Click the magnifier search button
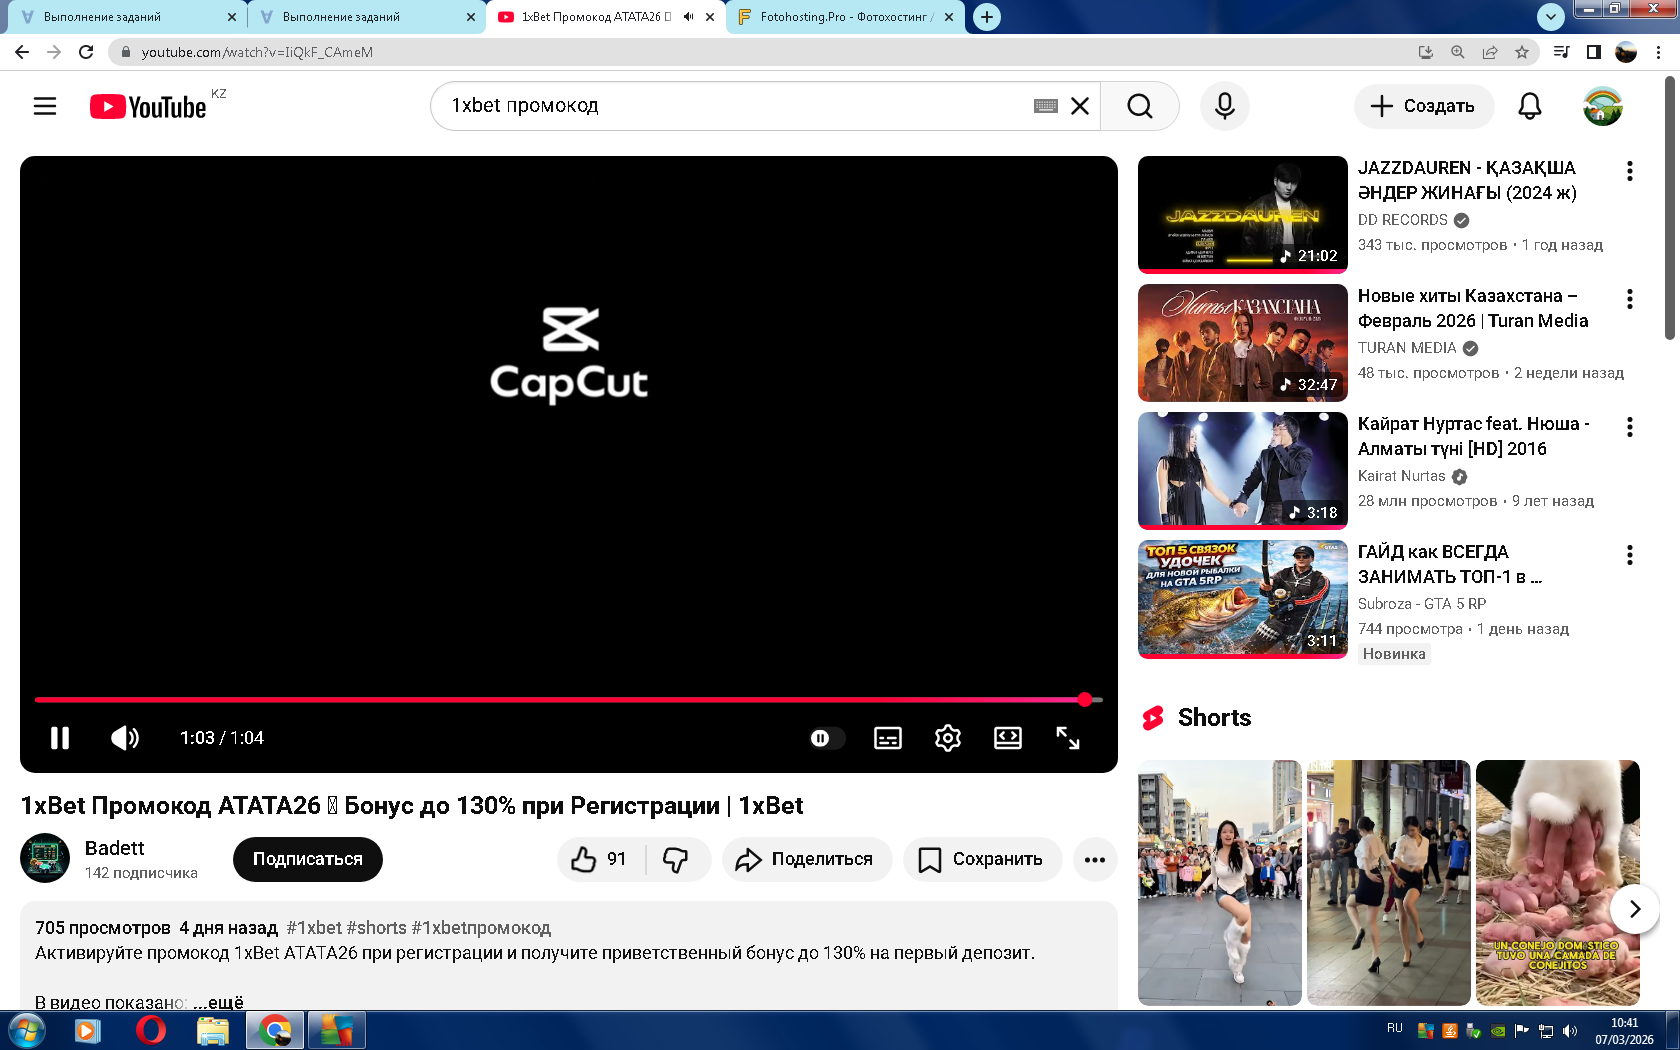The height and width of the screenshot is (1050, 1680). 1140,106
